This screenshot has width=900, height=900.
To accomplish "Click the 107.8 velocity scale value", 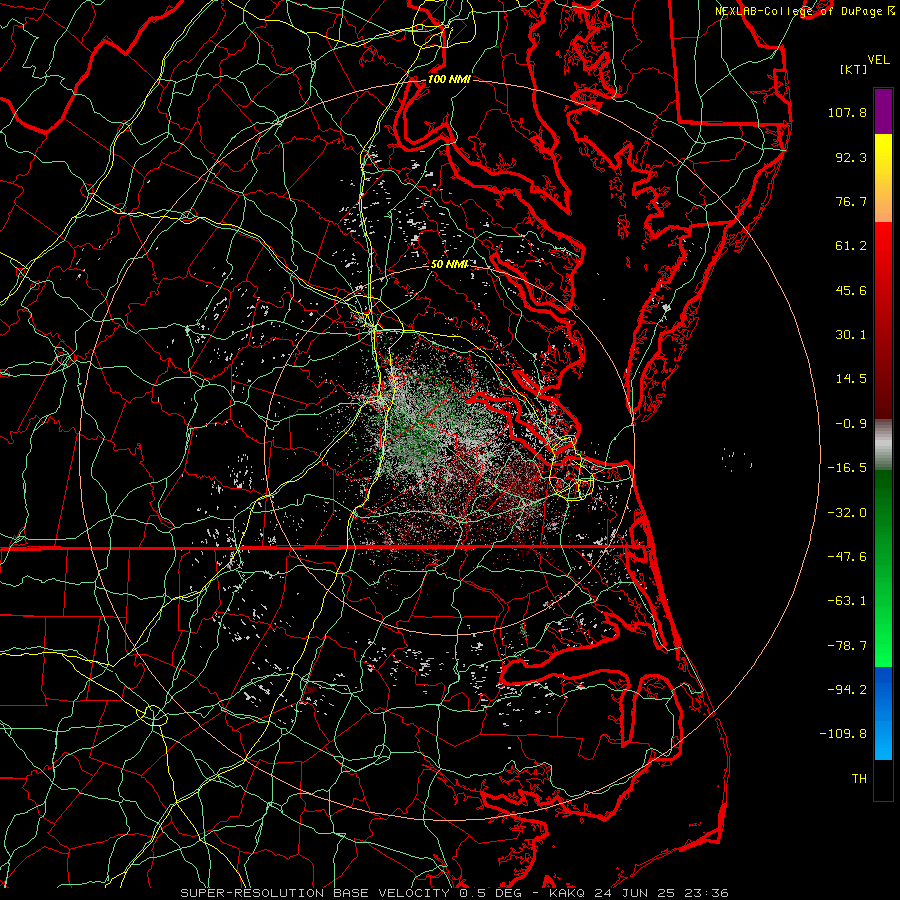I will pos(847,112).
